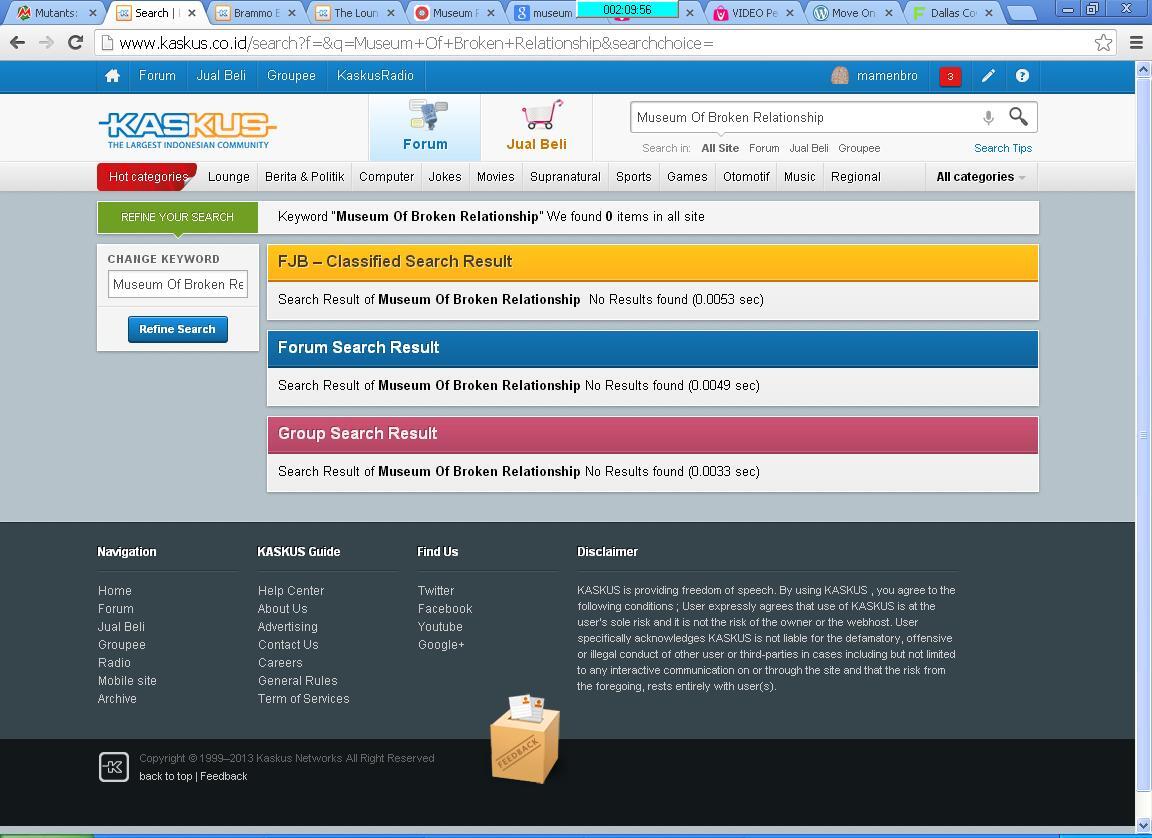Switch to the Brammo browser tab
This screenshot has height=838, width=1152.
tap(256, 12)
